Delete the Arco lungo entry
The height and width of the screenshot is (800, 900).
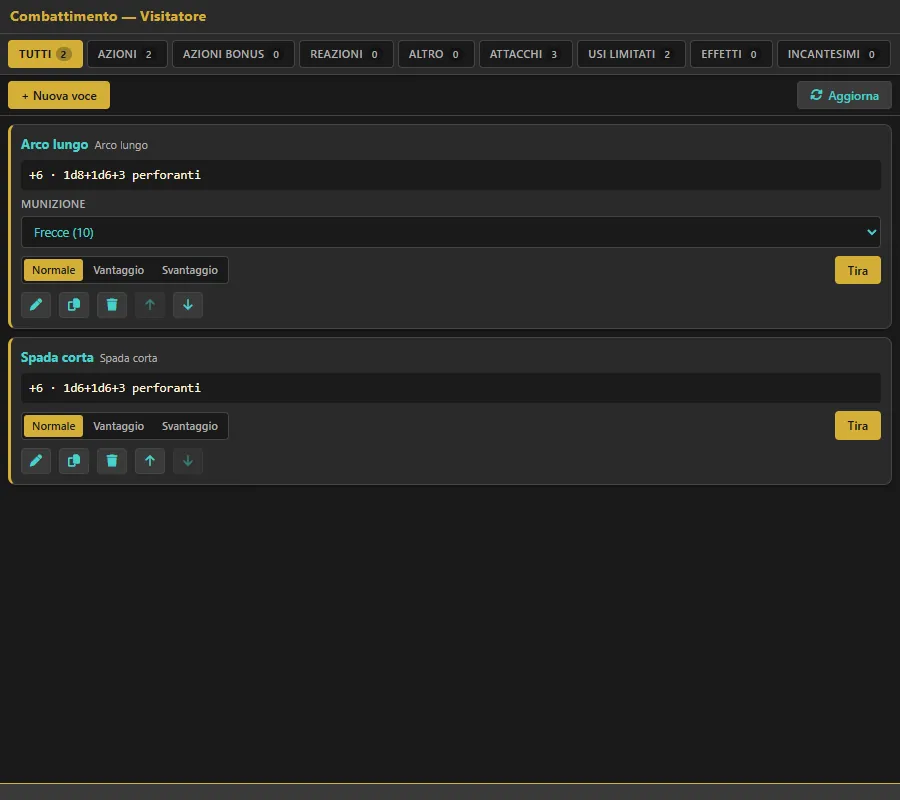point(112,305)
